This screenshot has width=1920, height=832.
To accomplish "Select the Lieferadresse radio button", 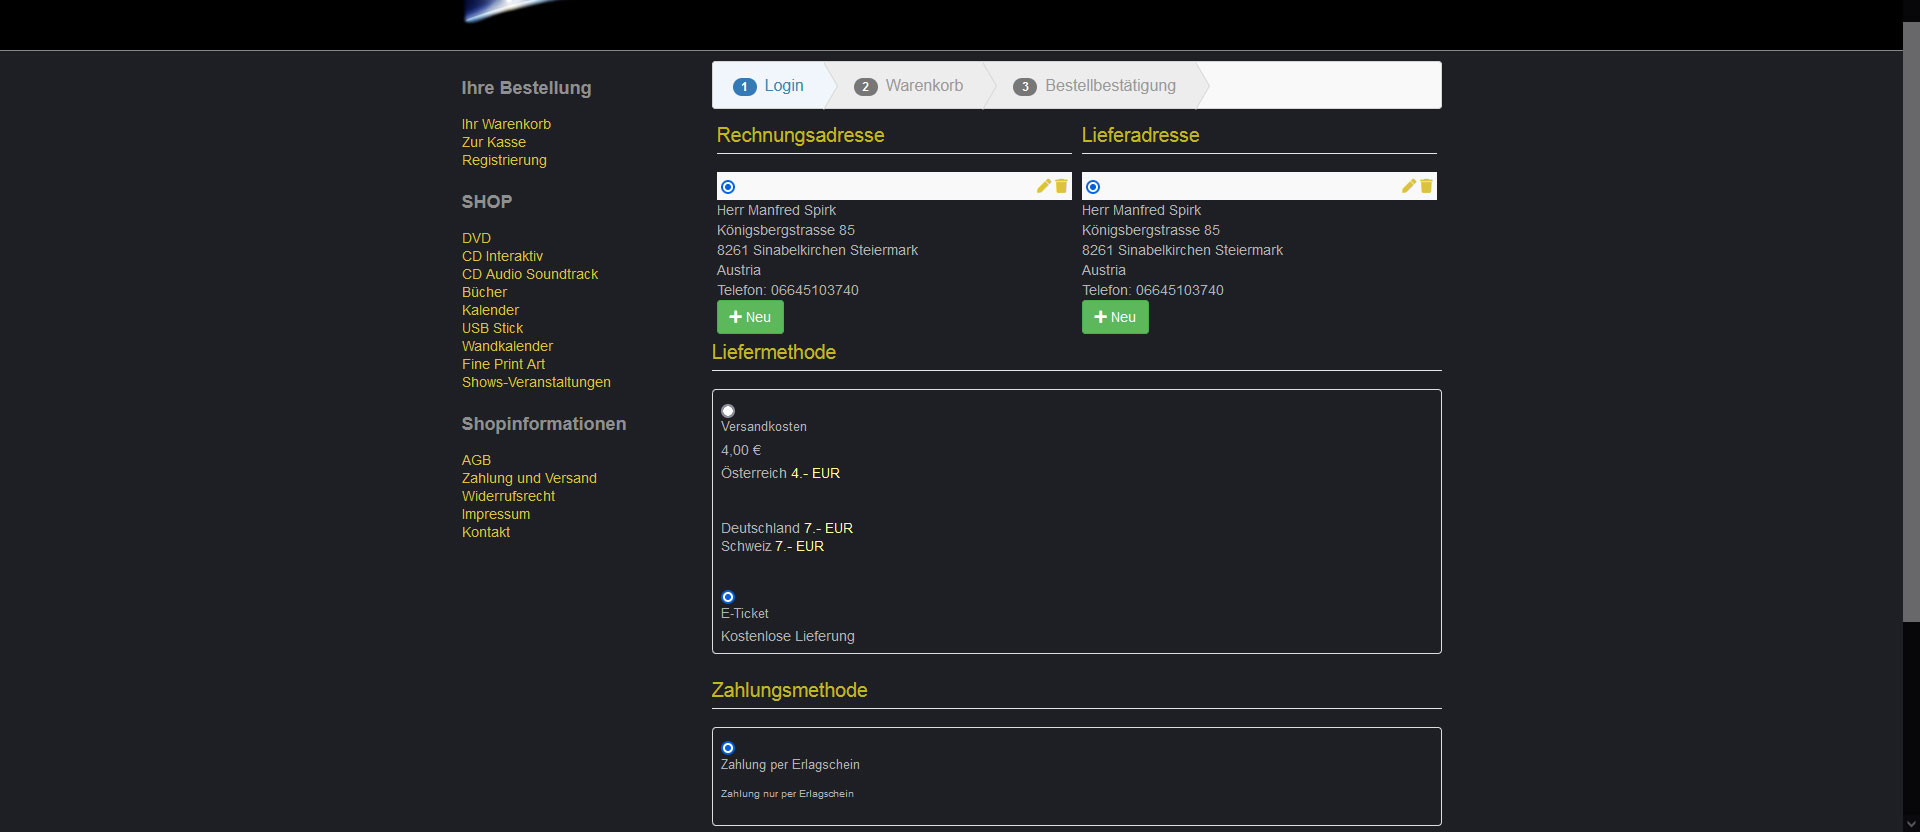I will point(1093,187).
